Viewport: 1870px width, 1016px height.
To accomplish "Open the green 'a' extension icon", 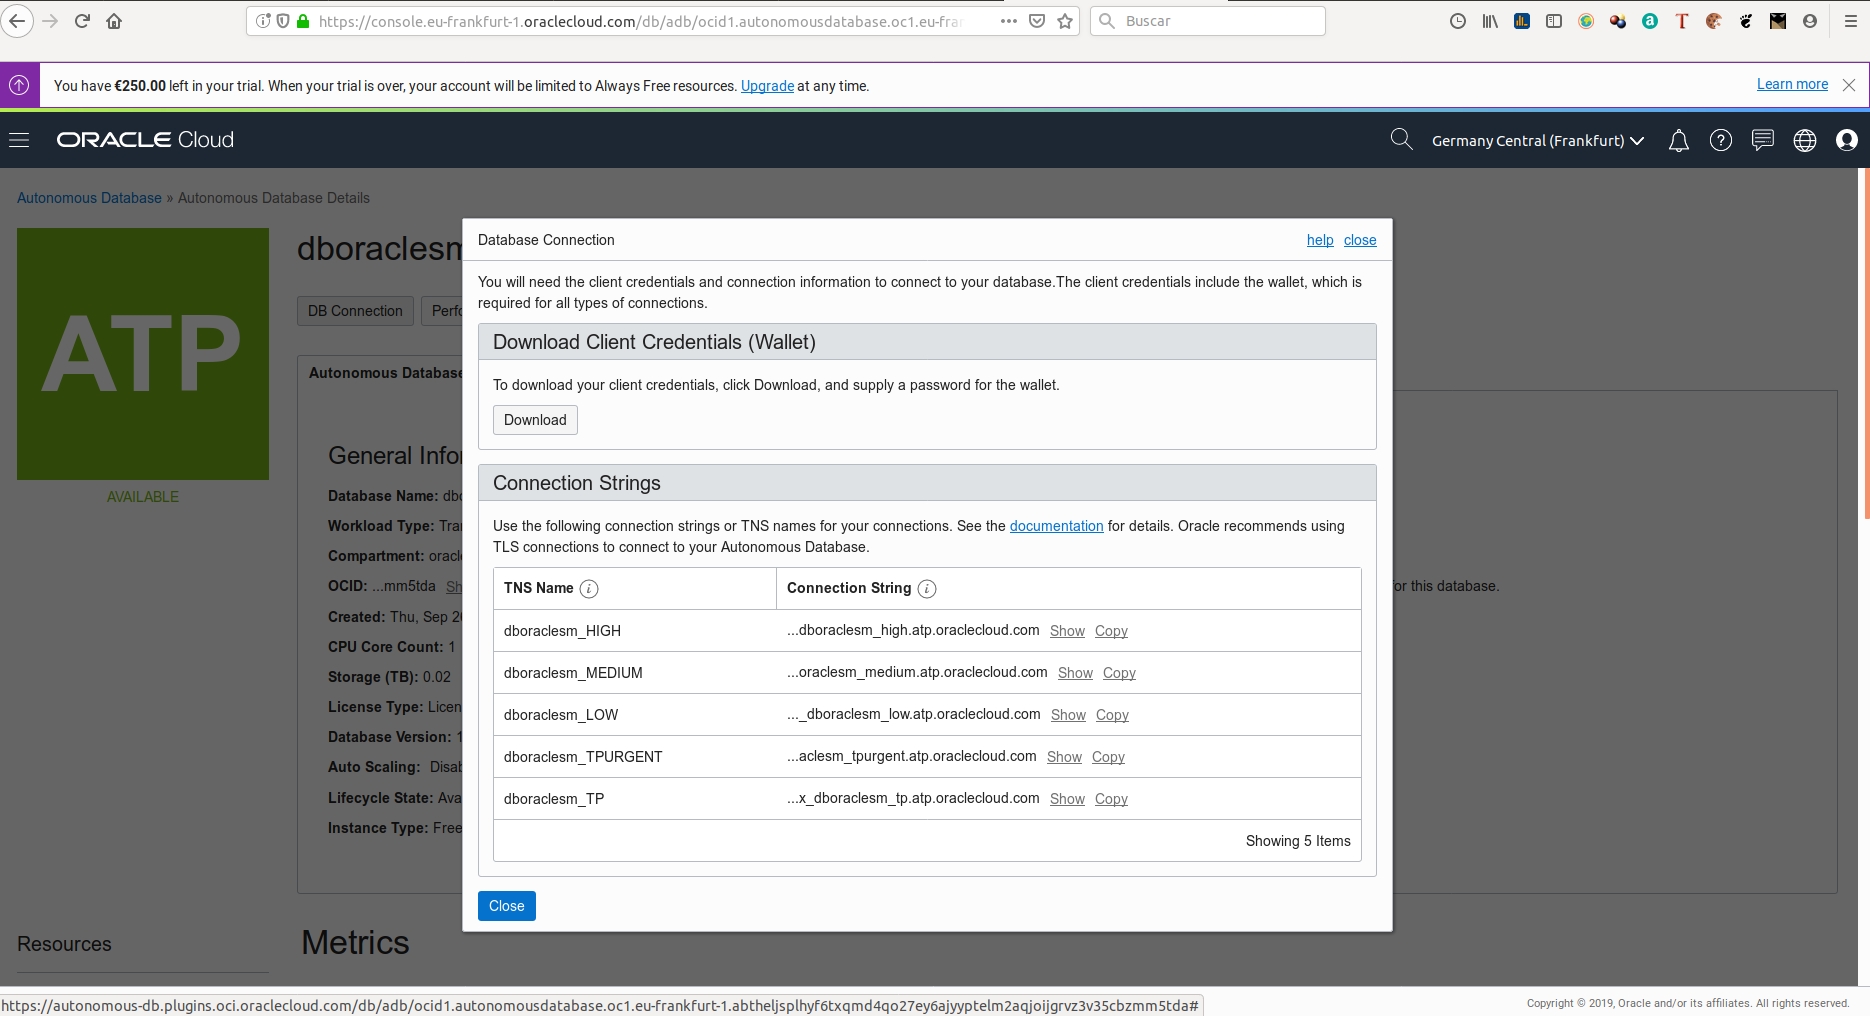I will coord(1650,21).
